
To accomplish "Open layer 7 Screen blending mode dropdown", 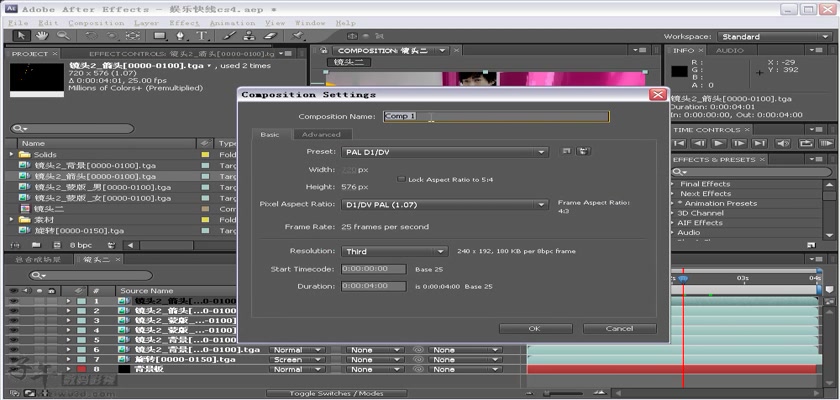I will (297, 359).
